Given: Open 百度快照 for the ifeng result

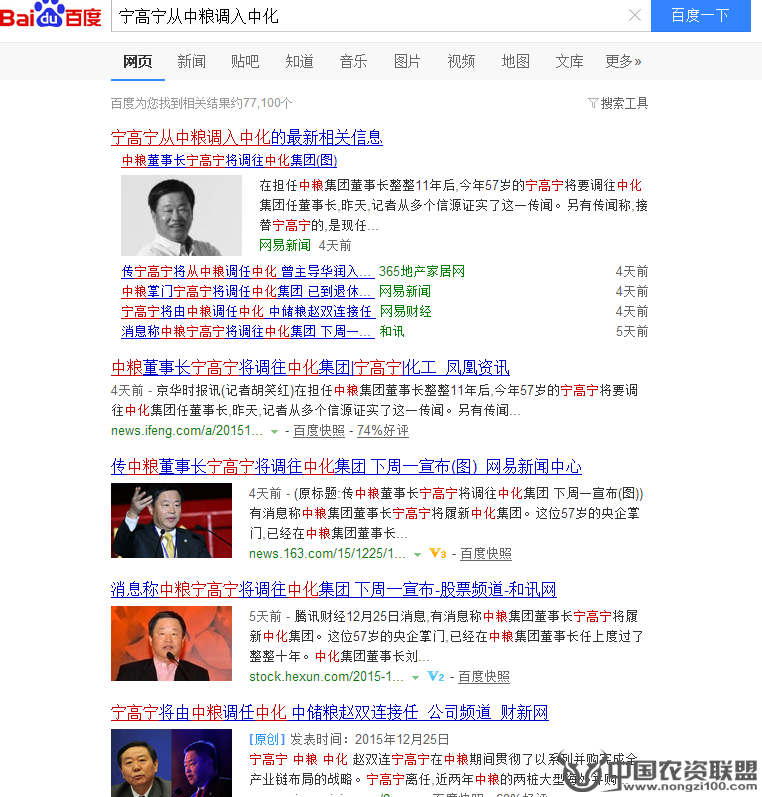Looking at the screenshot, I should click(x=319, y=431).
